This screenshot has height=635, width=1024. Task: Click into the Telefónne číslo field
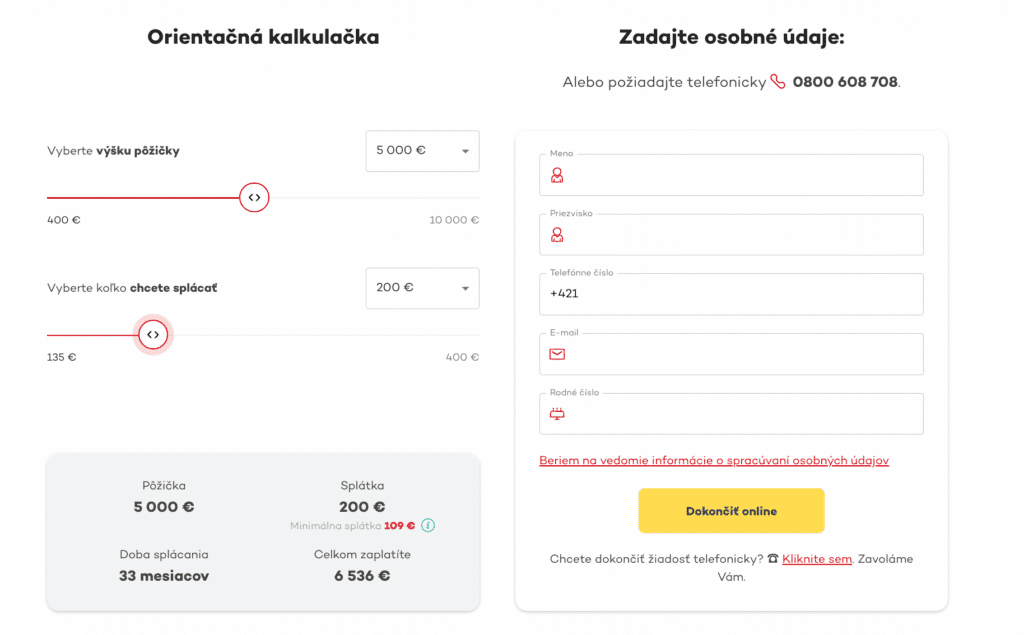click(x=740, y=294)
